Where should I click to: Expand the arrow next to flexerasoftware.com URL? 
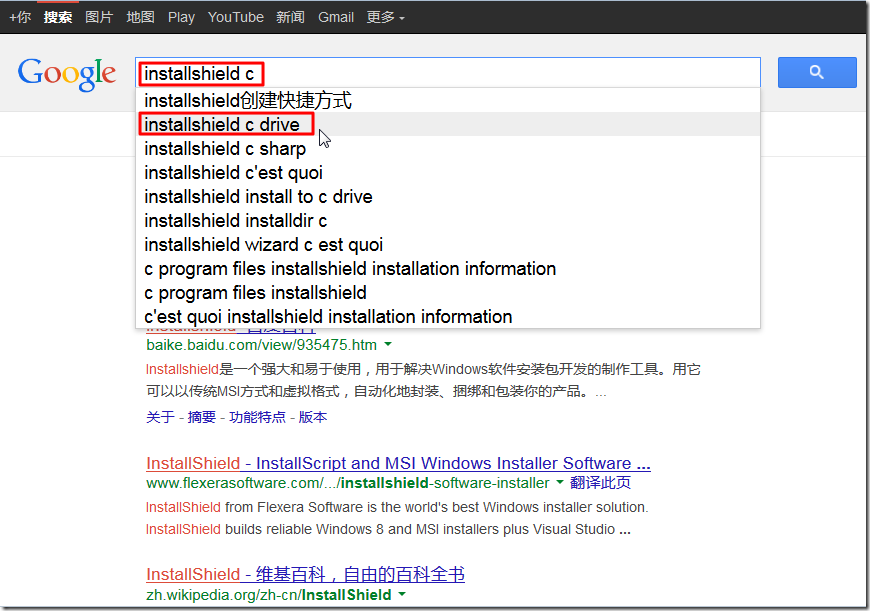coord(560,482)
